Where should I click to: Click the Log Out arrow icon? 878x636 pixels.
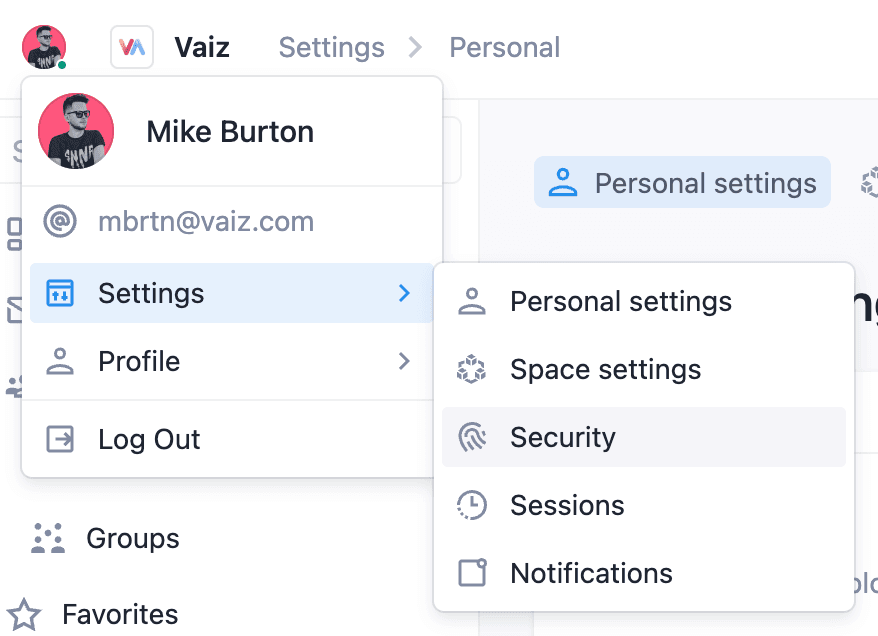coord(60,439)
